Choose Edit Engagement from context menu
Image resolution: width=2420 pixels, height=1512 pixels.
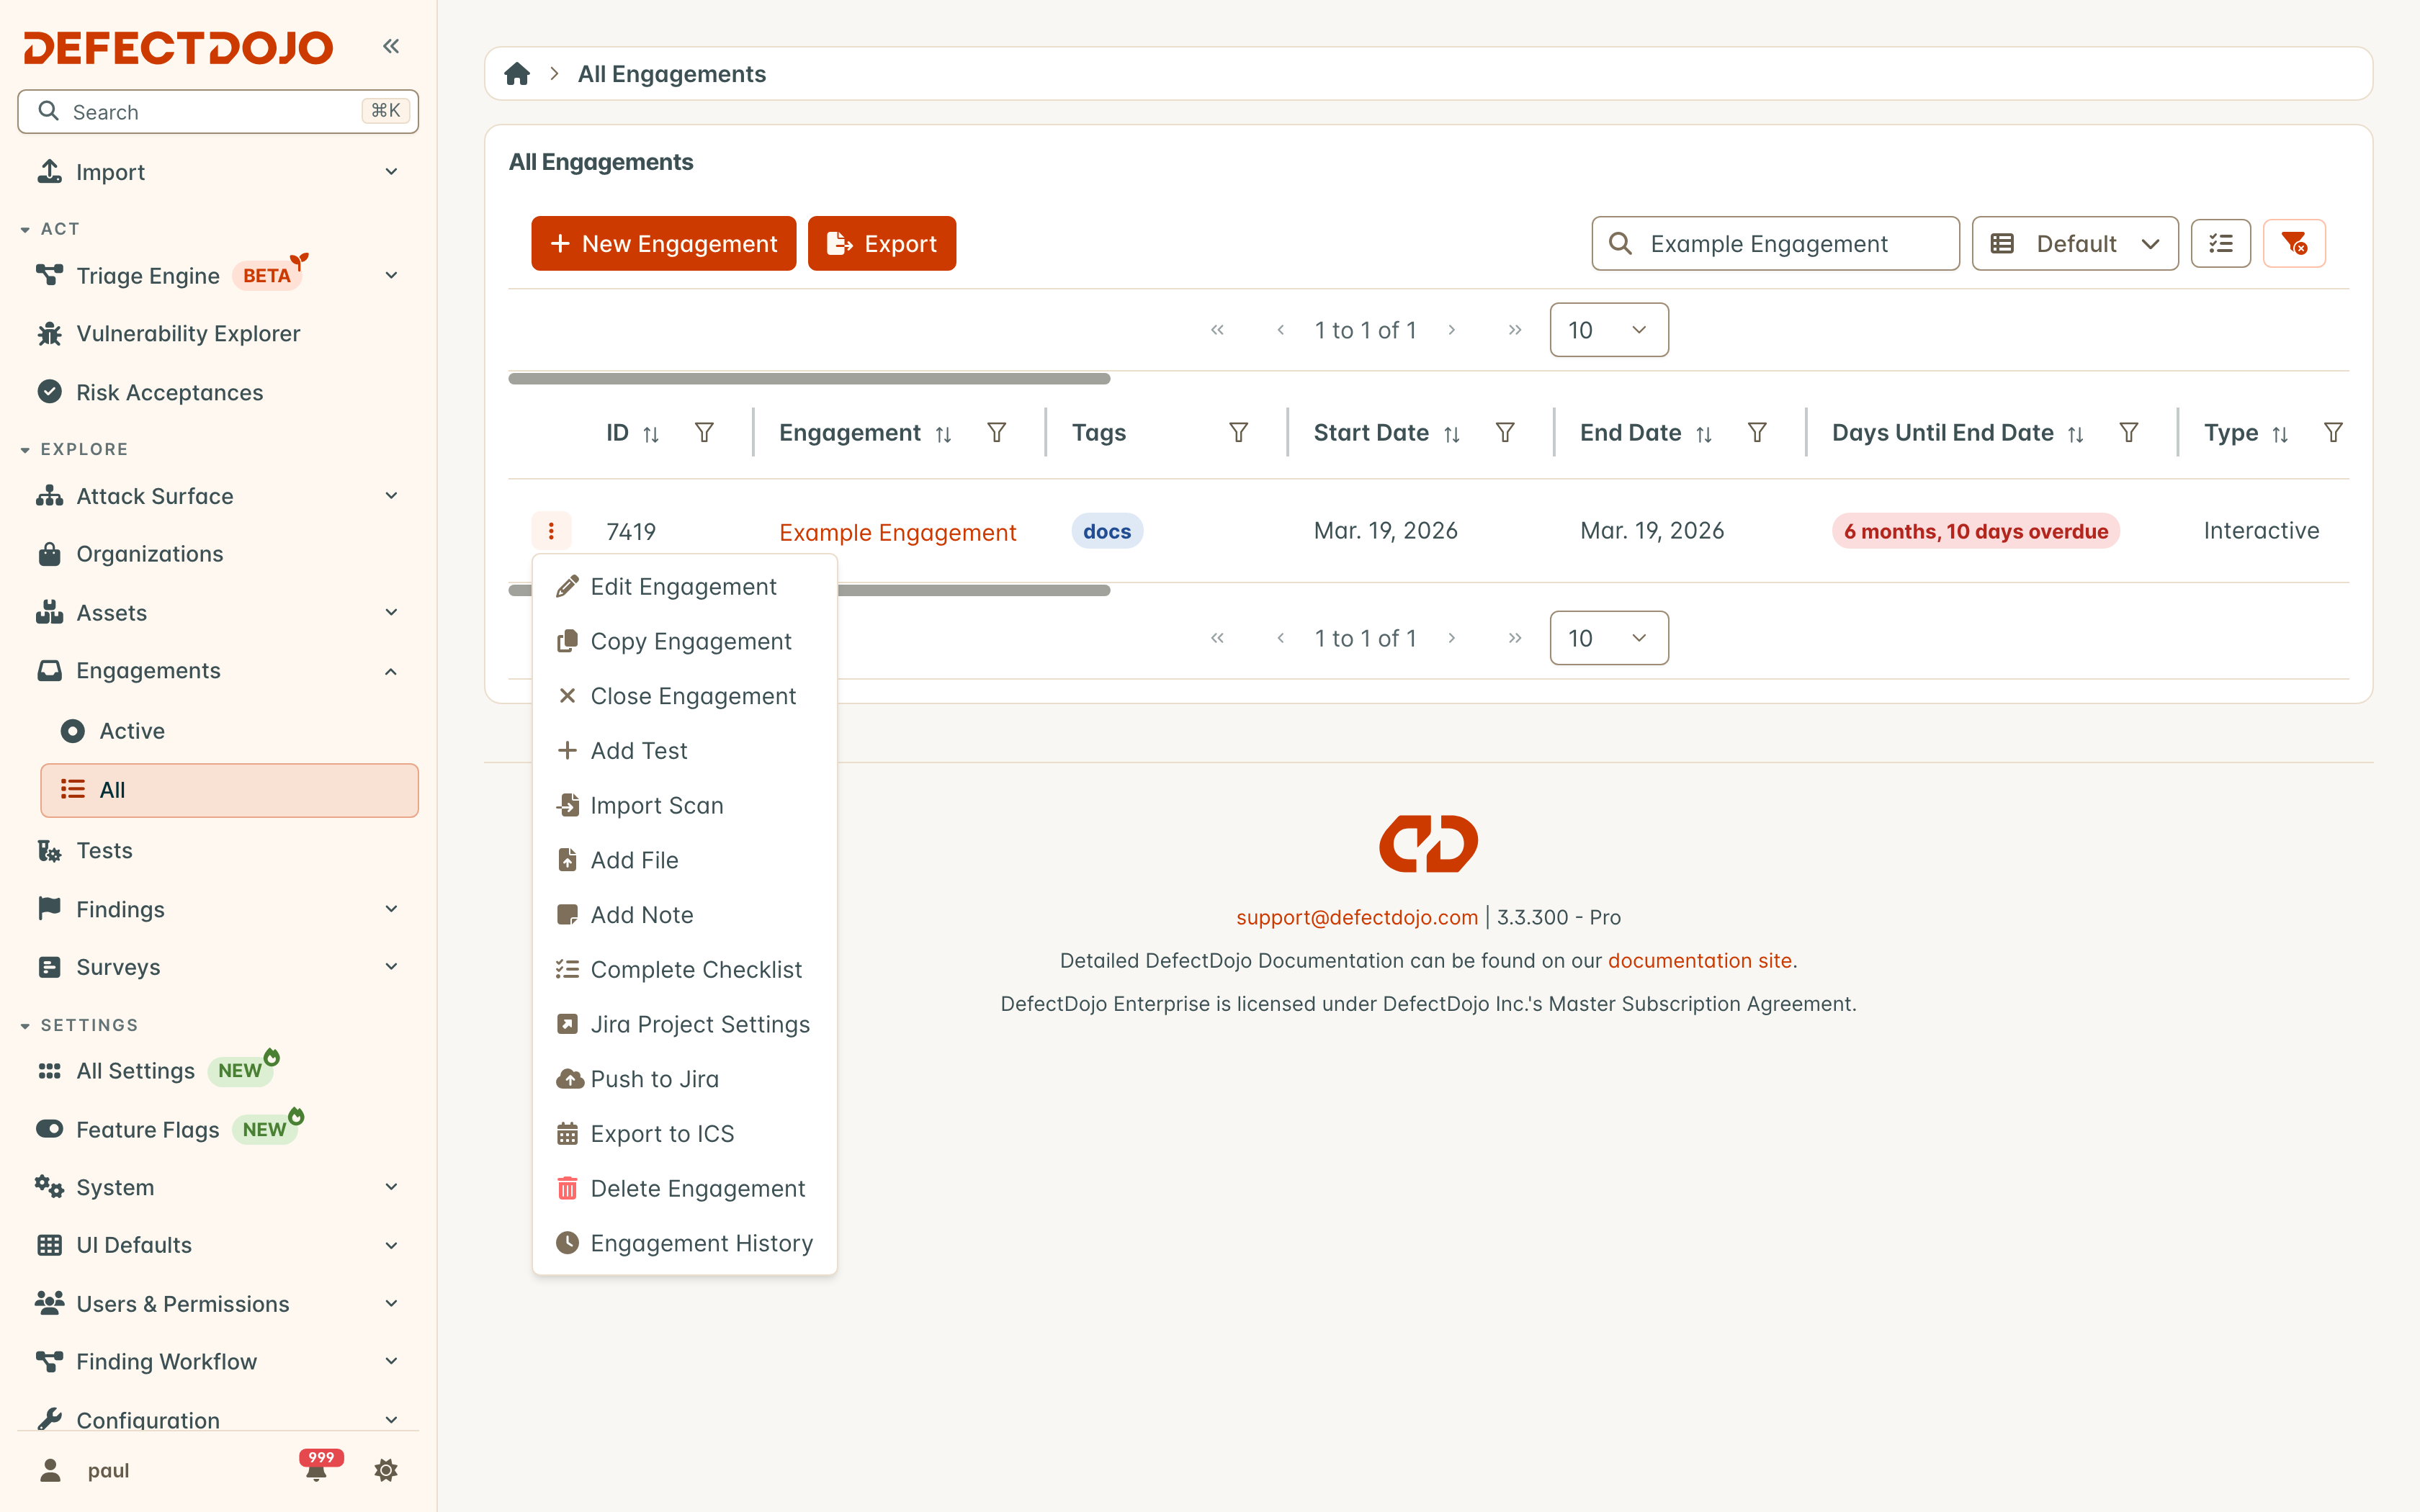(x=684, y=587)
